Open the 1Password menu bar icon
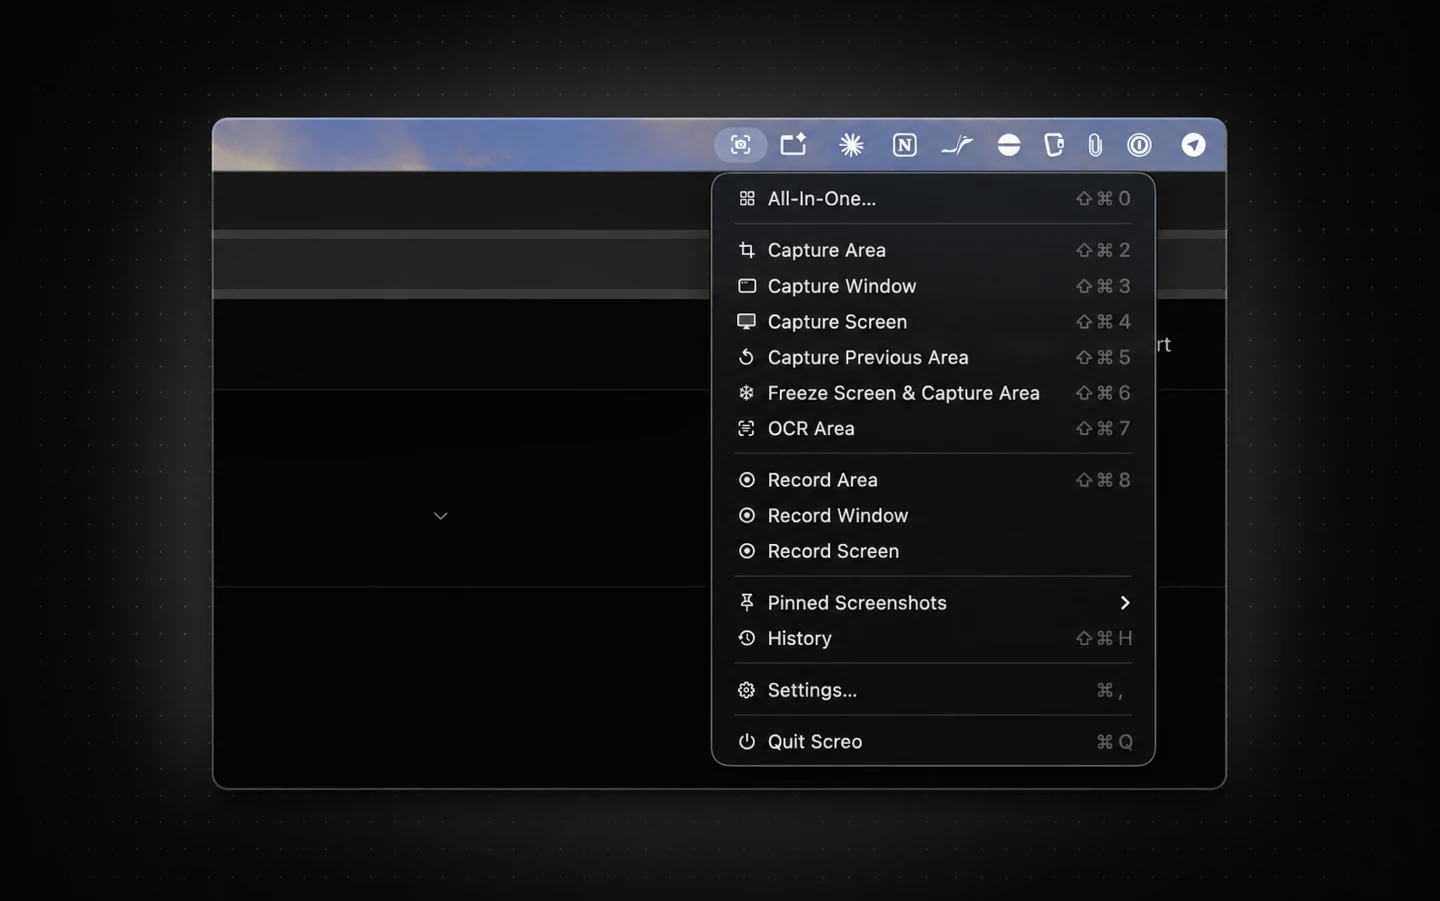Image resolution: width=1440 pixels, height=901 pixels. (x=1139, y=145)
